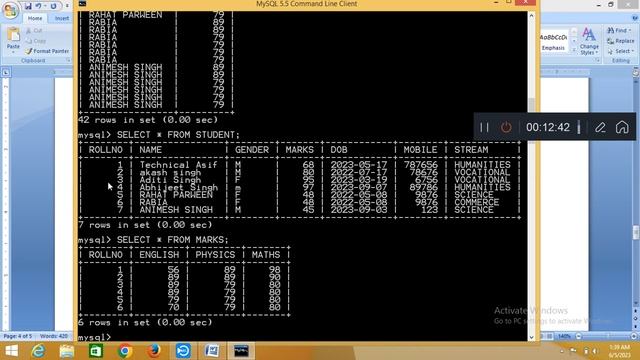Open Change Styles dropdown in Word
Image resolution: width=640 pixels, height=360 pixels.
click(x=589, y=41)
